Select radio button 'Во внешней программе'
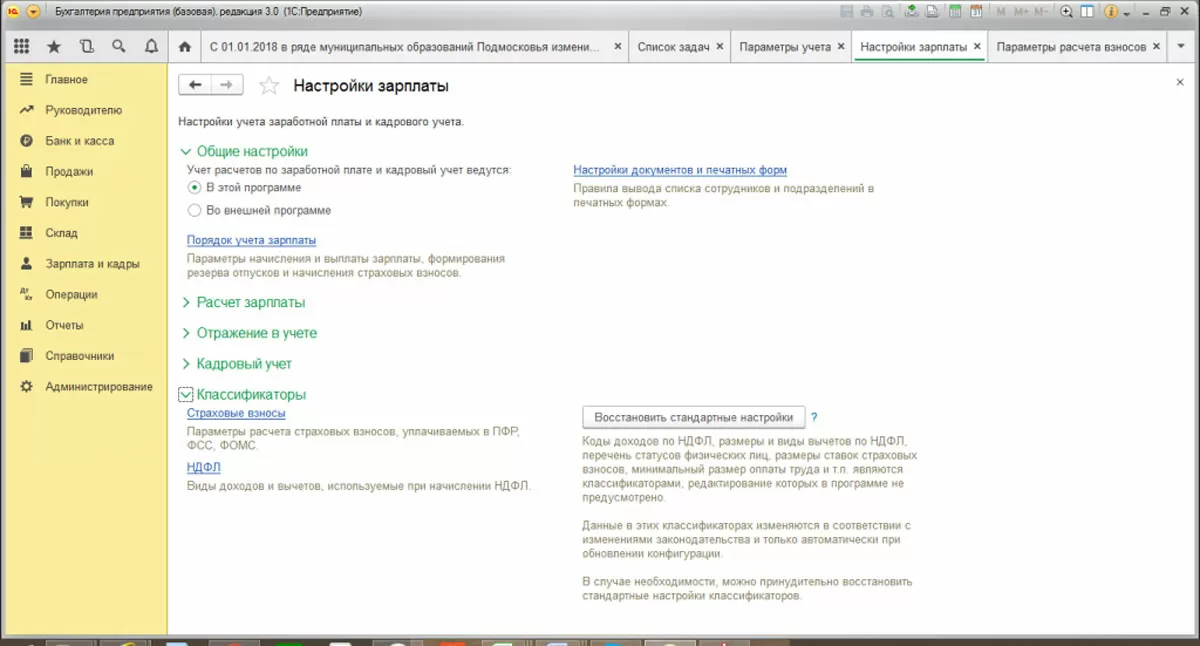This screenshot has width=1200, height=646. (195, 210)
